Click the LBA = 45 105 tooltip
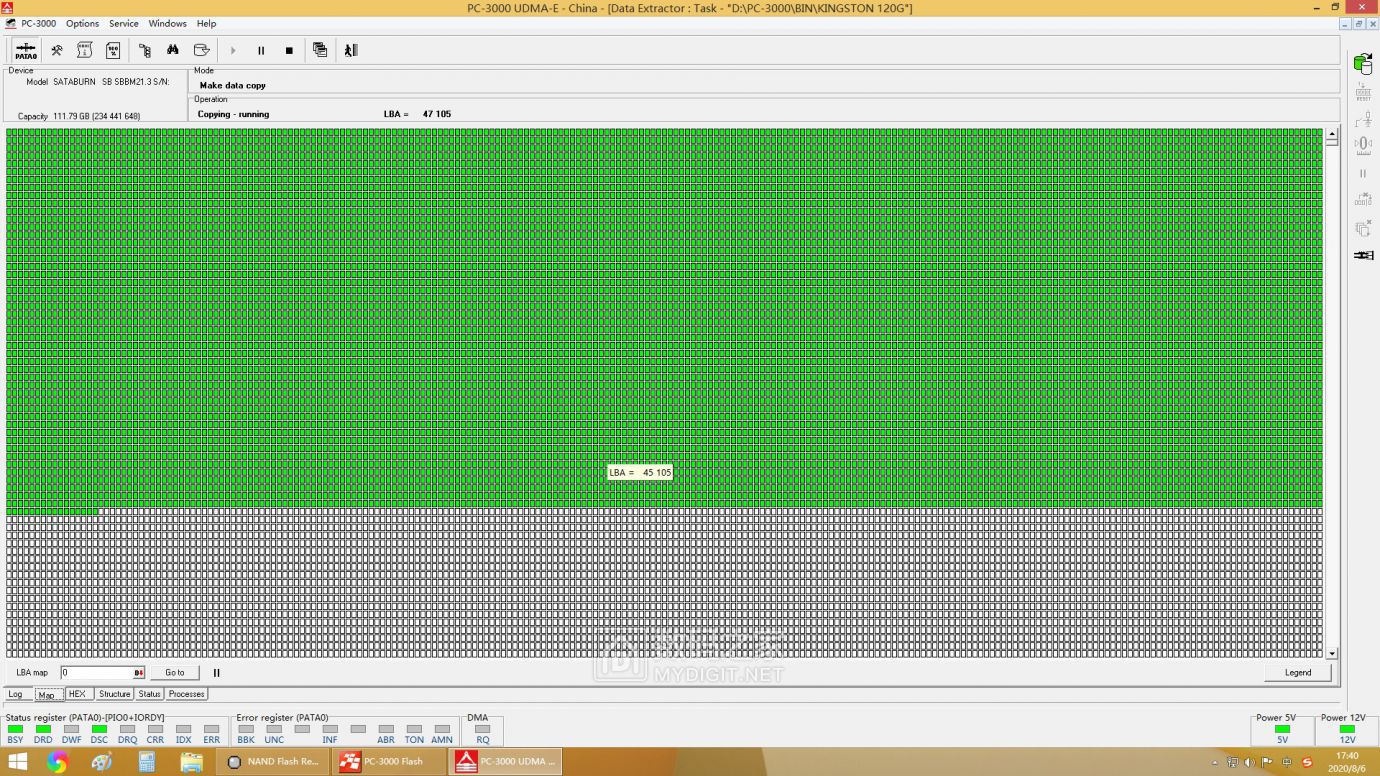The height and width of the screenshot is (776, 1380). (x=640, y=472)
